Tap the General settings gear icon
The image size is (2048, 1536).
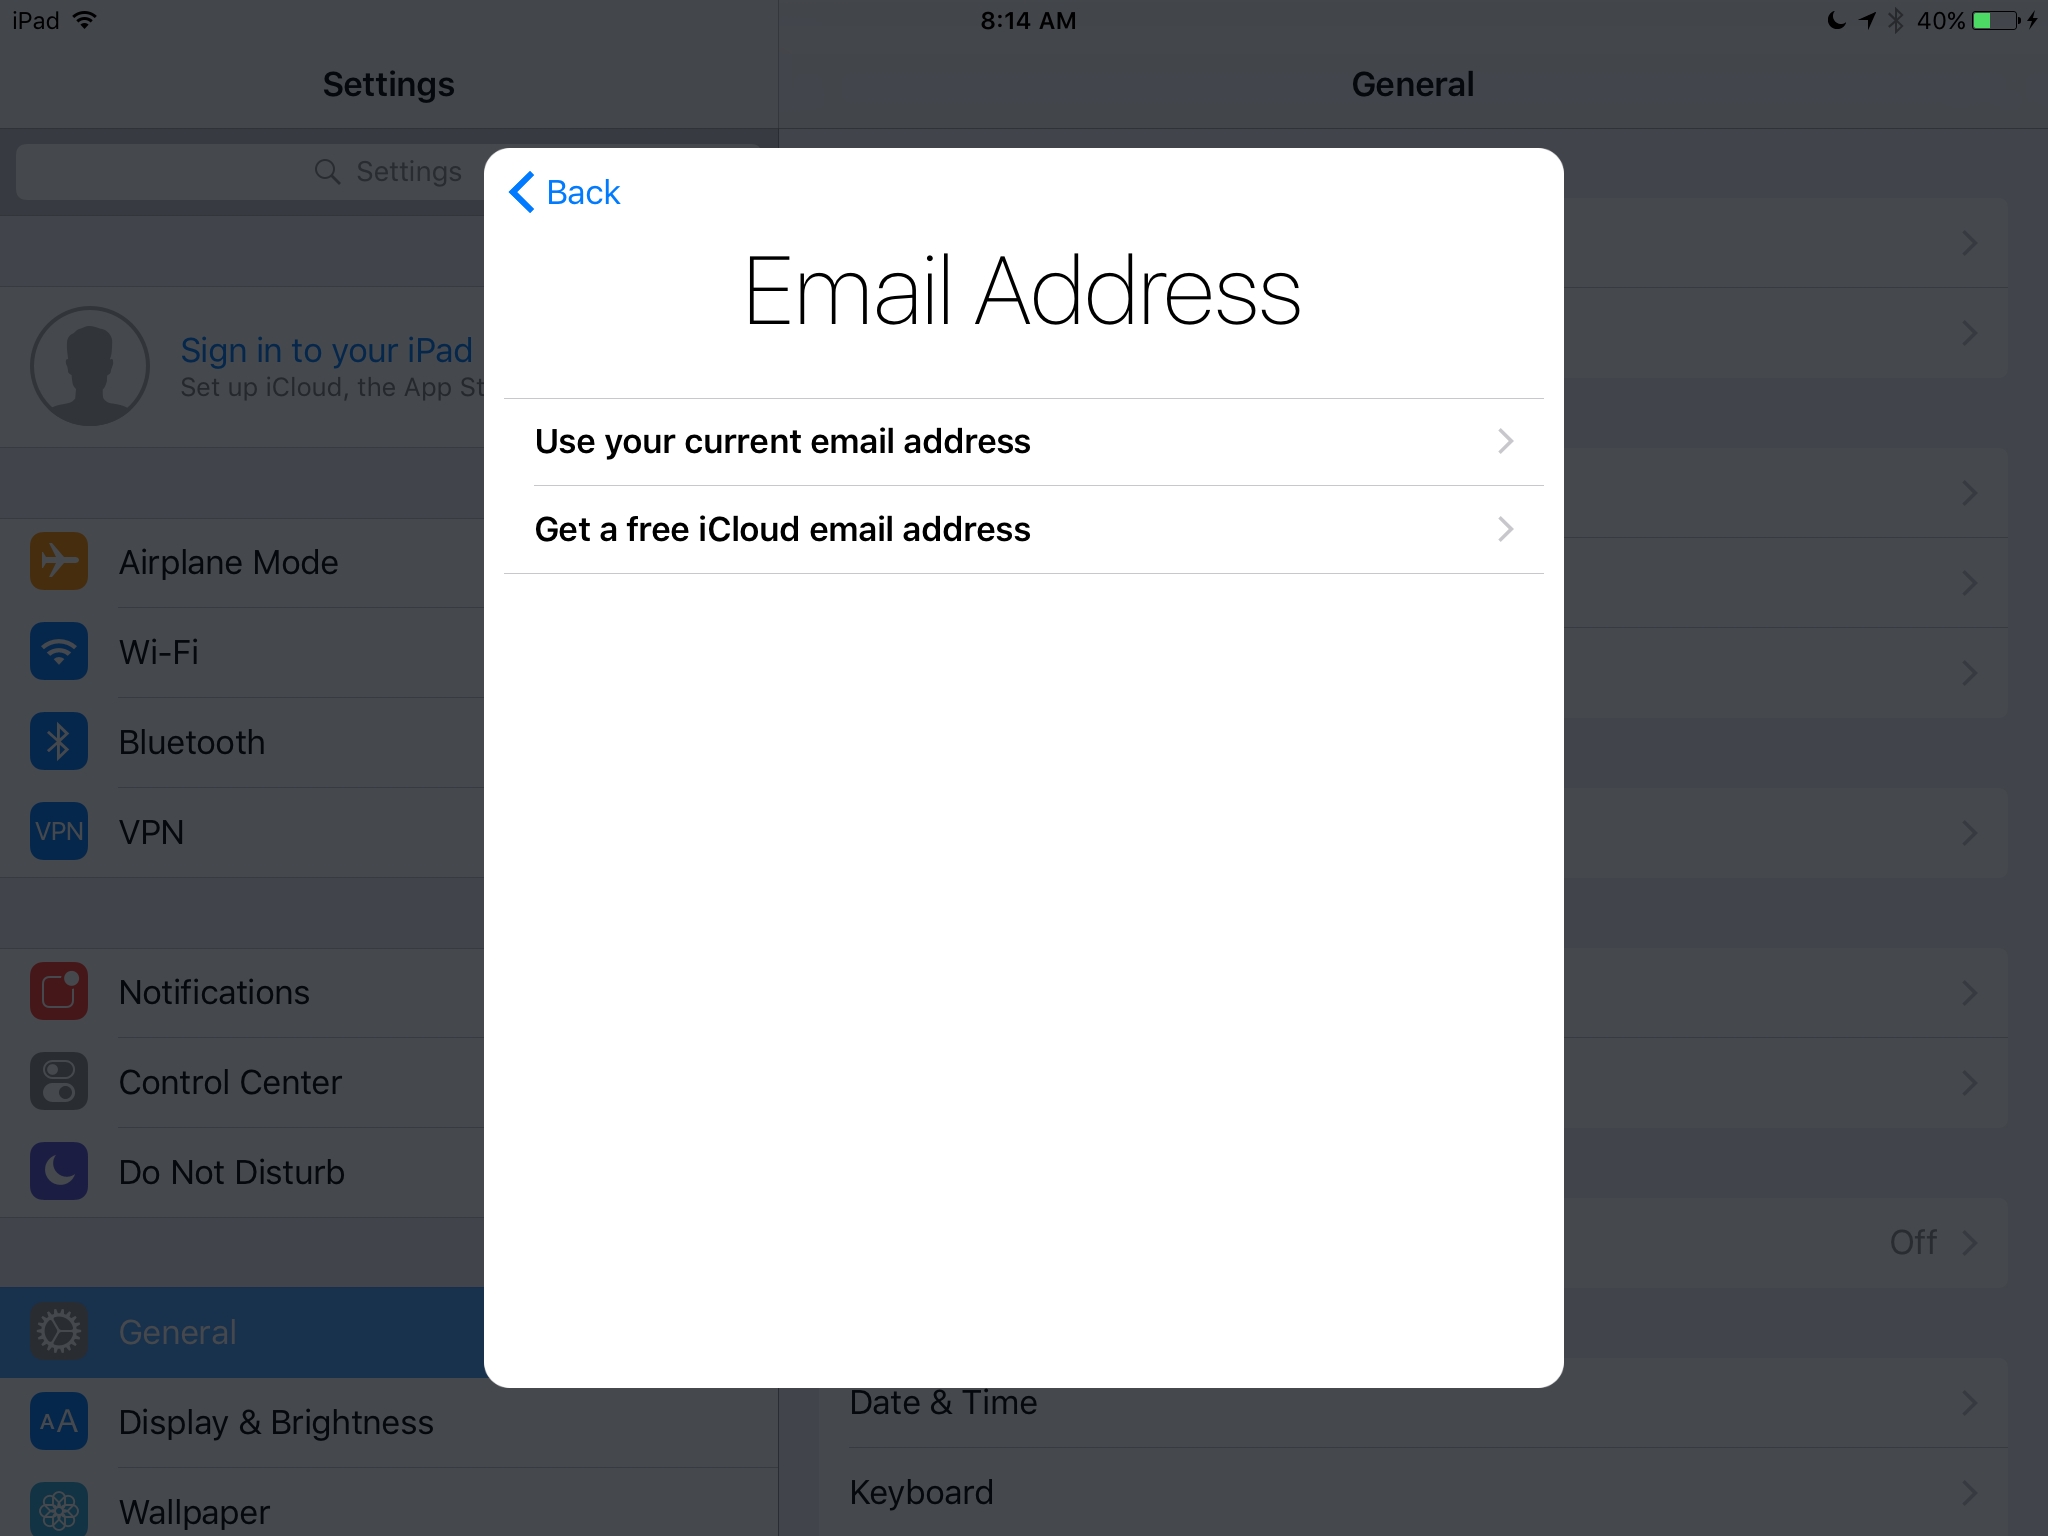pos(58,1329)
